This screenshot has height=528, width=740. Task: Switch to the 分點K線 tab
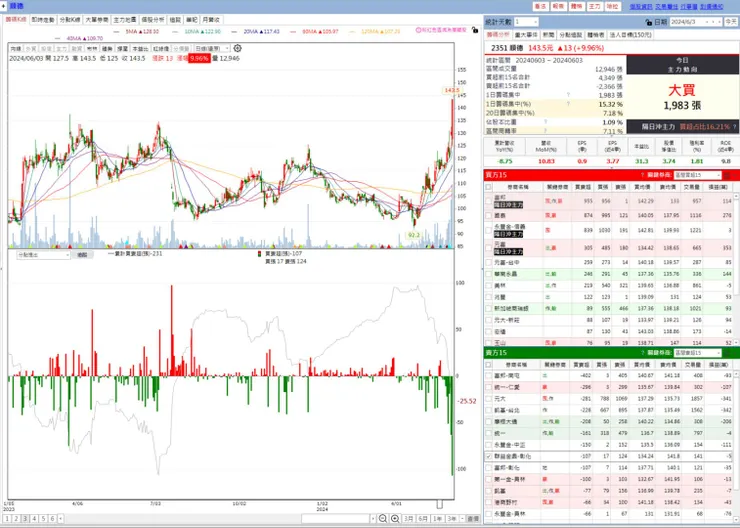pos(70,20)
